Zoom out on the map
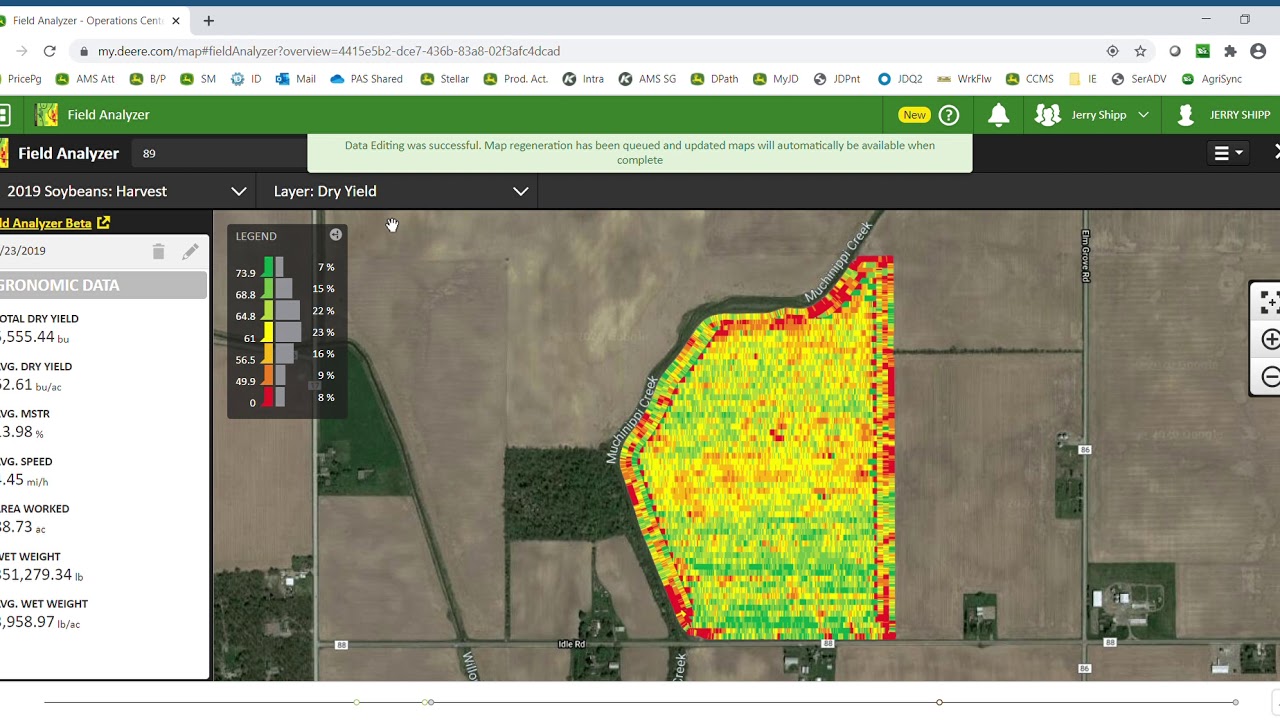 (1269, 377)
